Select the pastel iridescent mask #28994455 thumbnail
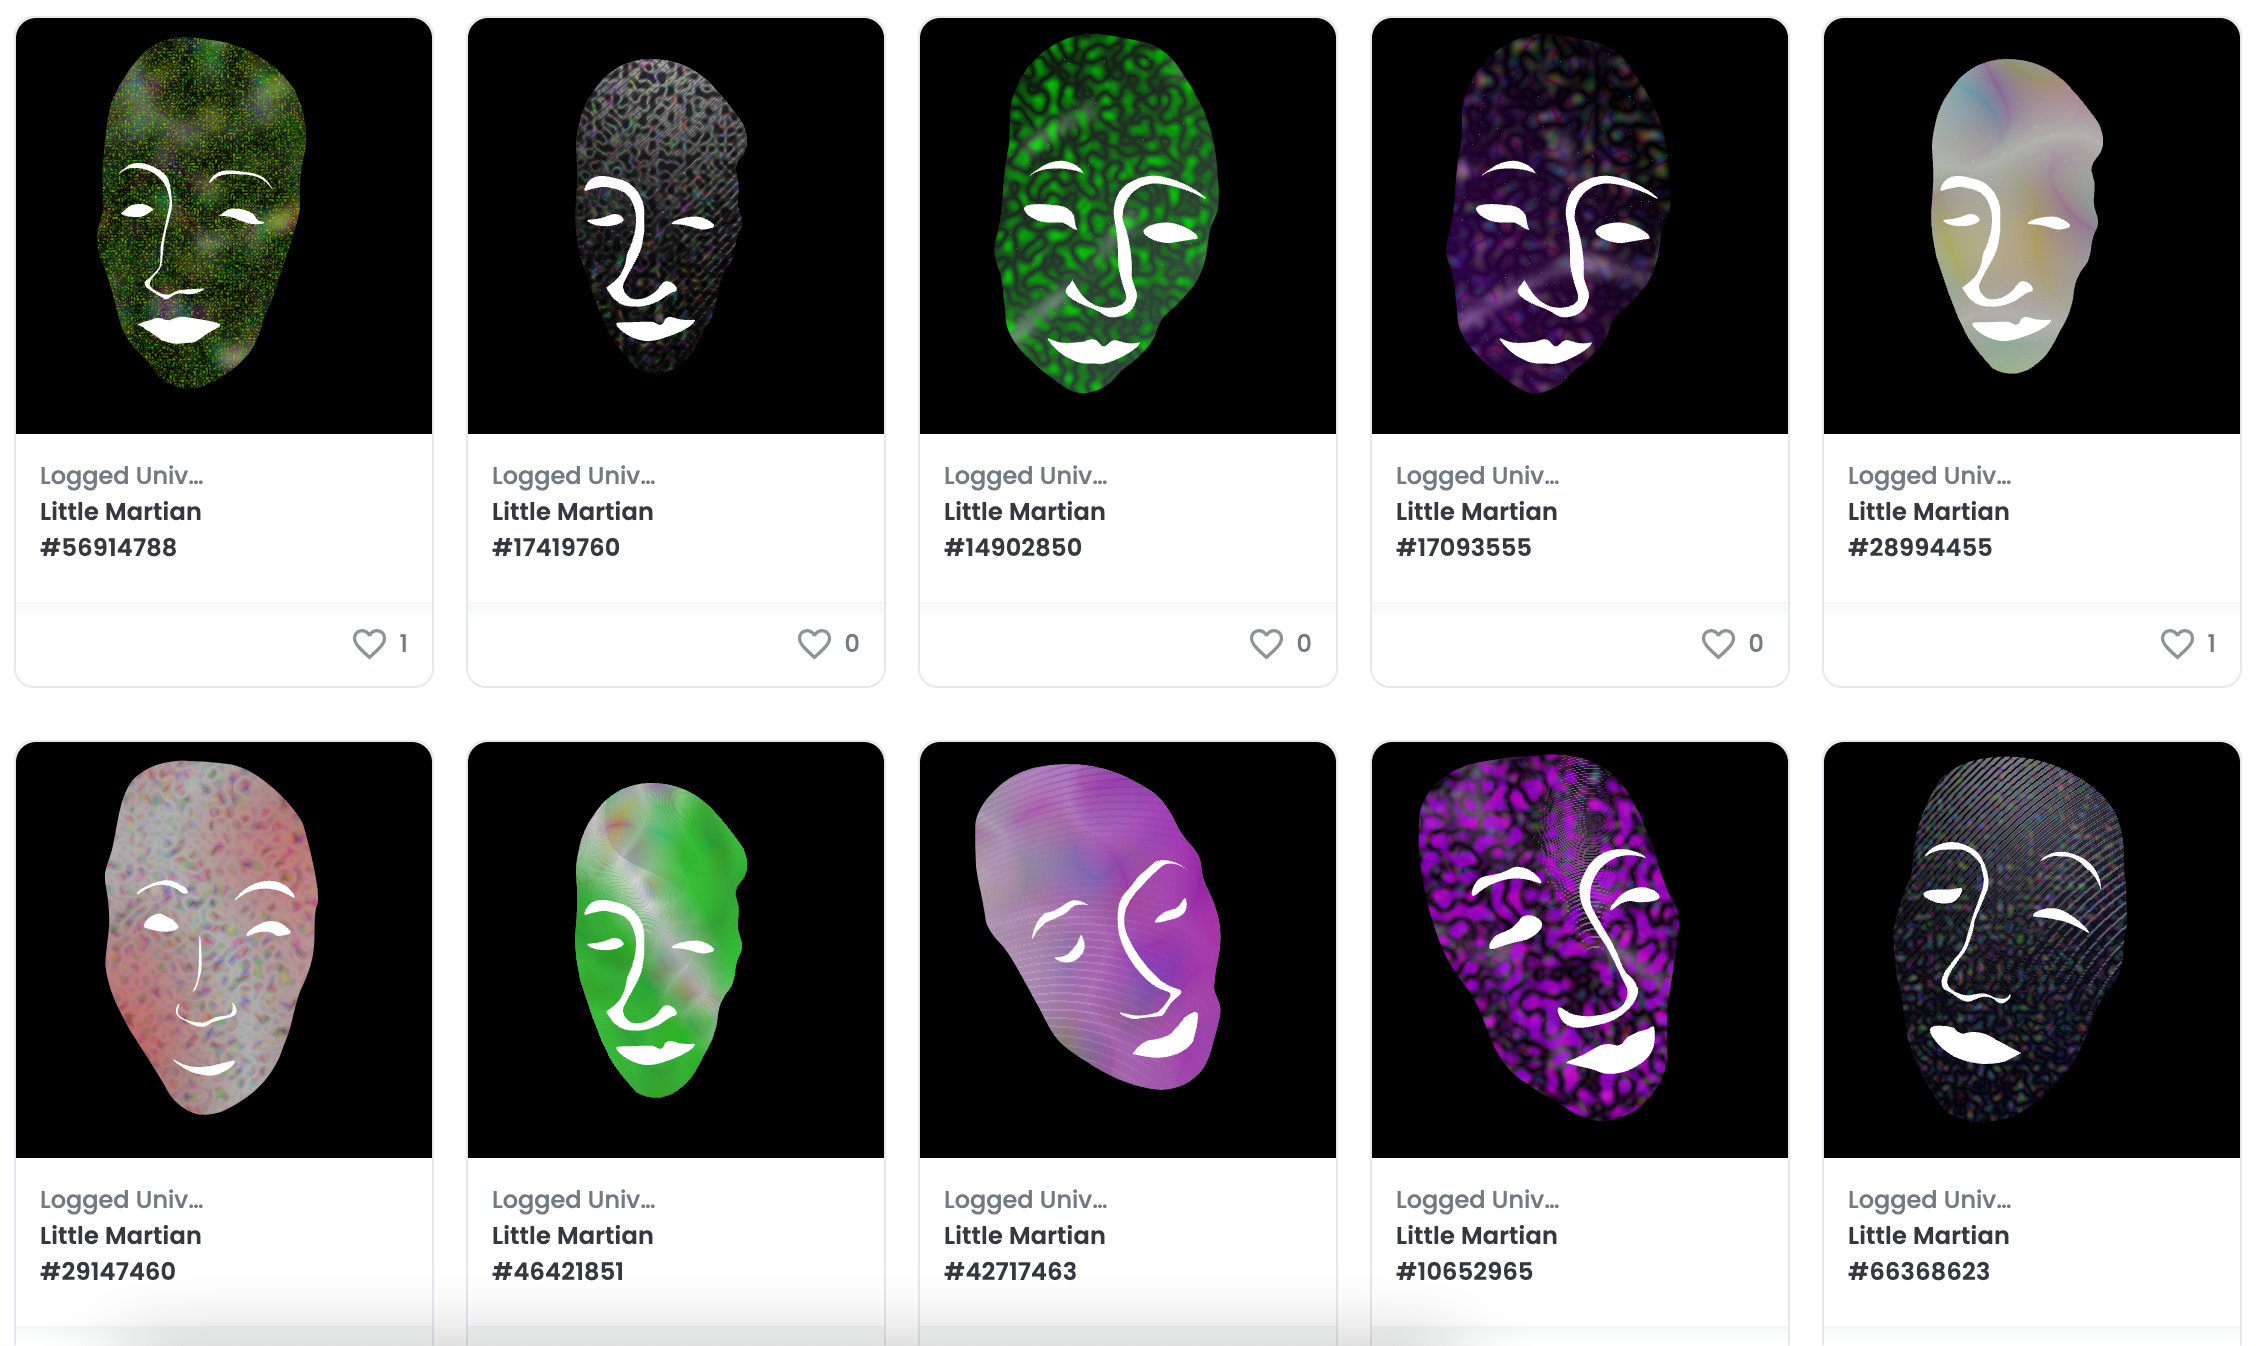Viewport: 2256px width, 1346px height. coord(2032,226)
